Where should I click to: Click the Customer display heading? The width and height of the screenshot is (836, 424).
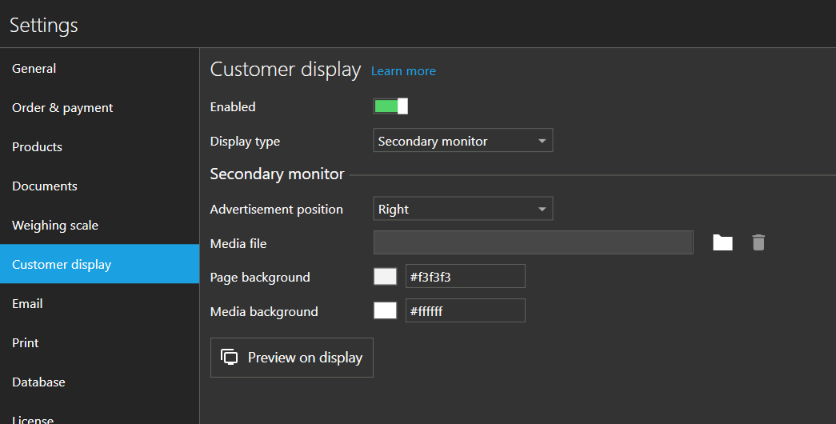(285, 70)
